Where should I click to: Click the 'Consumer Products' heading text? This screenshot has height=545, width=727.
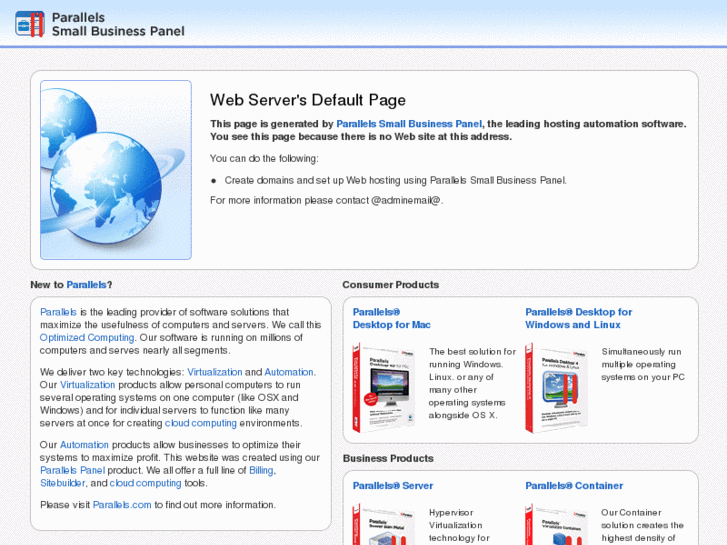[x=391, y=285]
